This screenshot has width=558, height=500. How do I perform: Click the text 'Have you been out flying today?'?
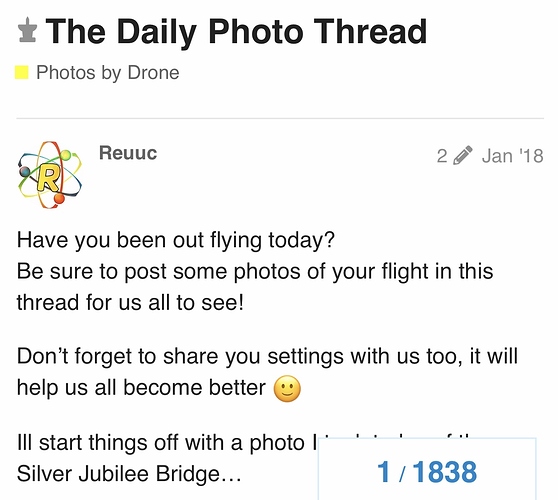176,240
